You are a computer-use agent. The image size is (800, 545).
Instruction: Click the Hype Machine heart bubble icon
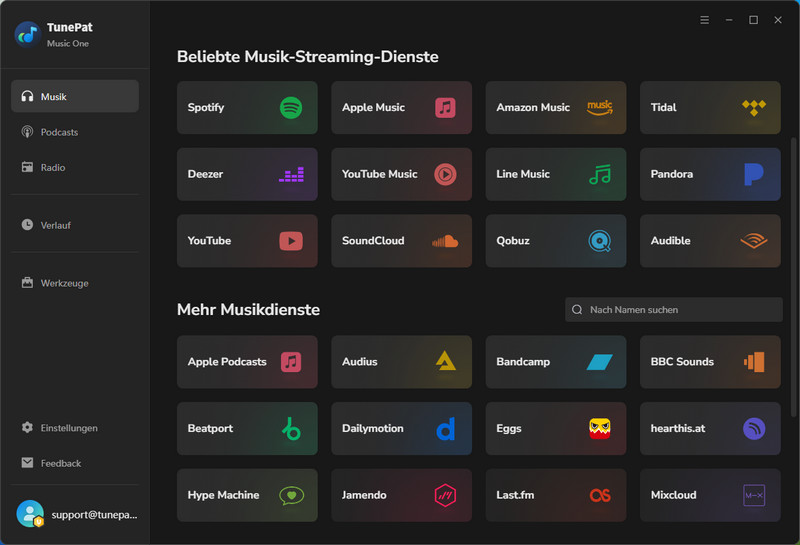291,496
